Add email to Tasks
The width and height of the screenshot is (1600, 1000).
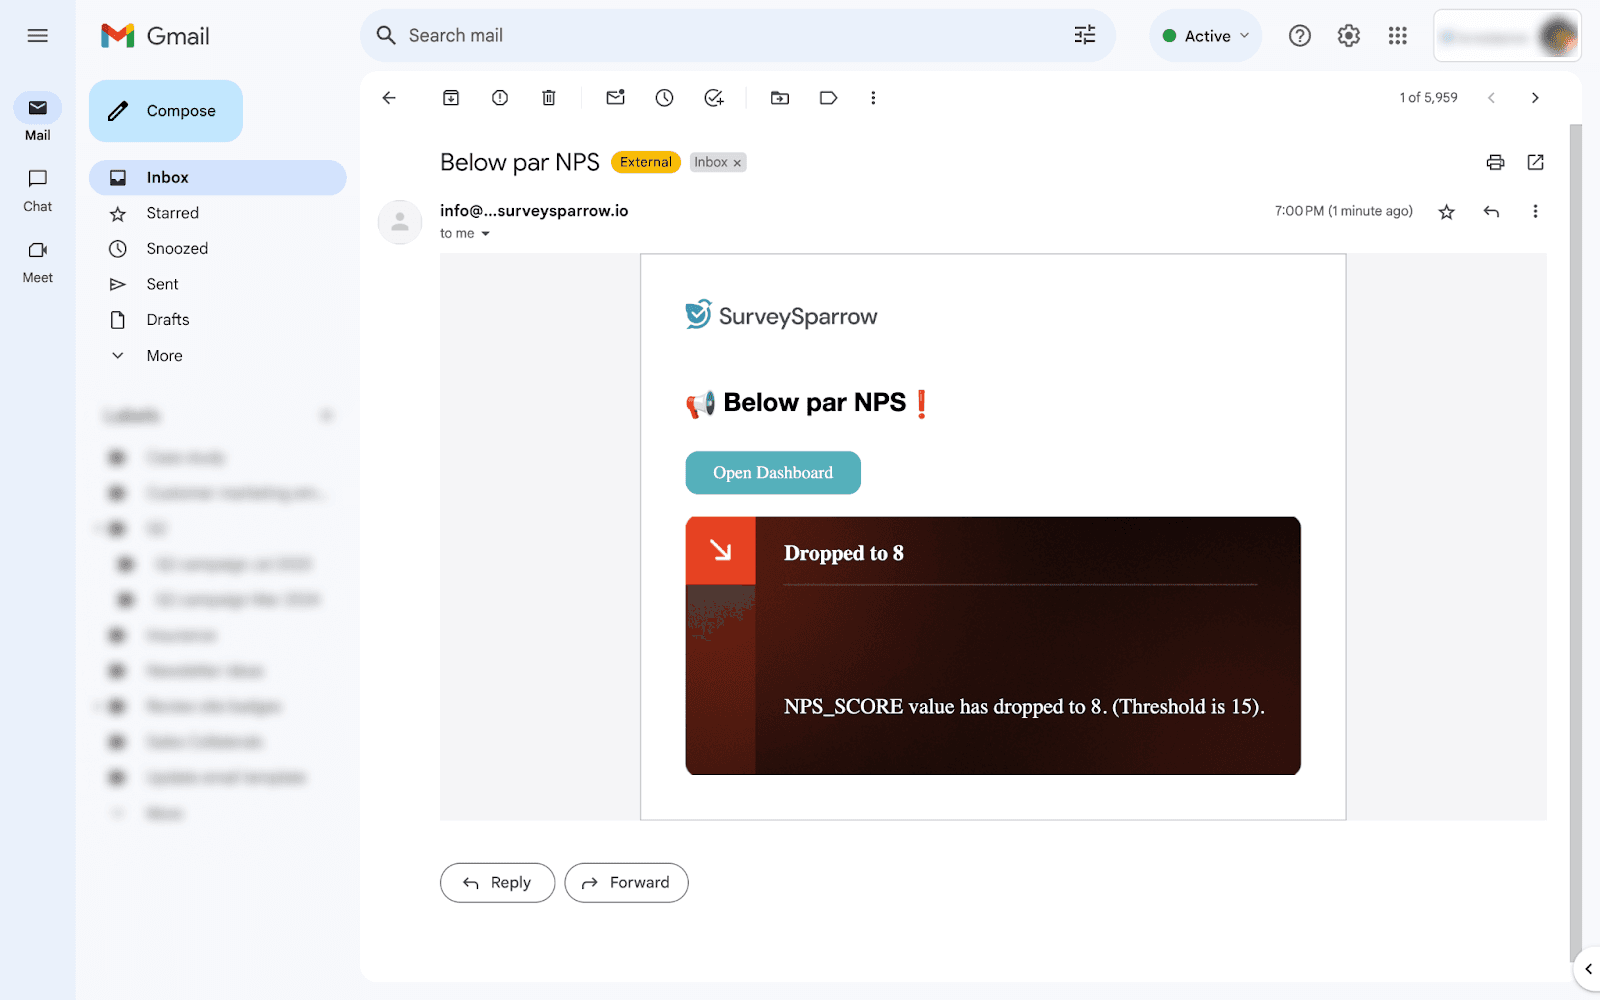713,98
